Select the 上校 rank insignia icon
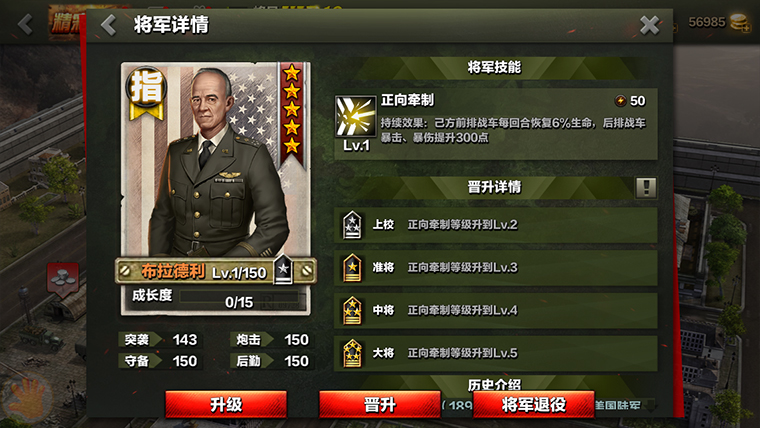 click(x=352, y=225)
